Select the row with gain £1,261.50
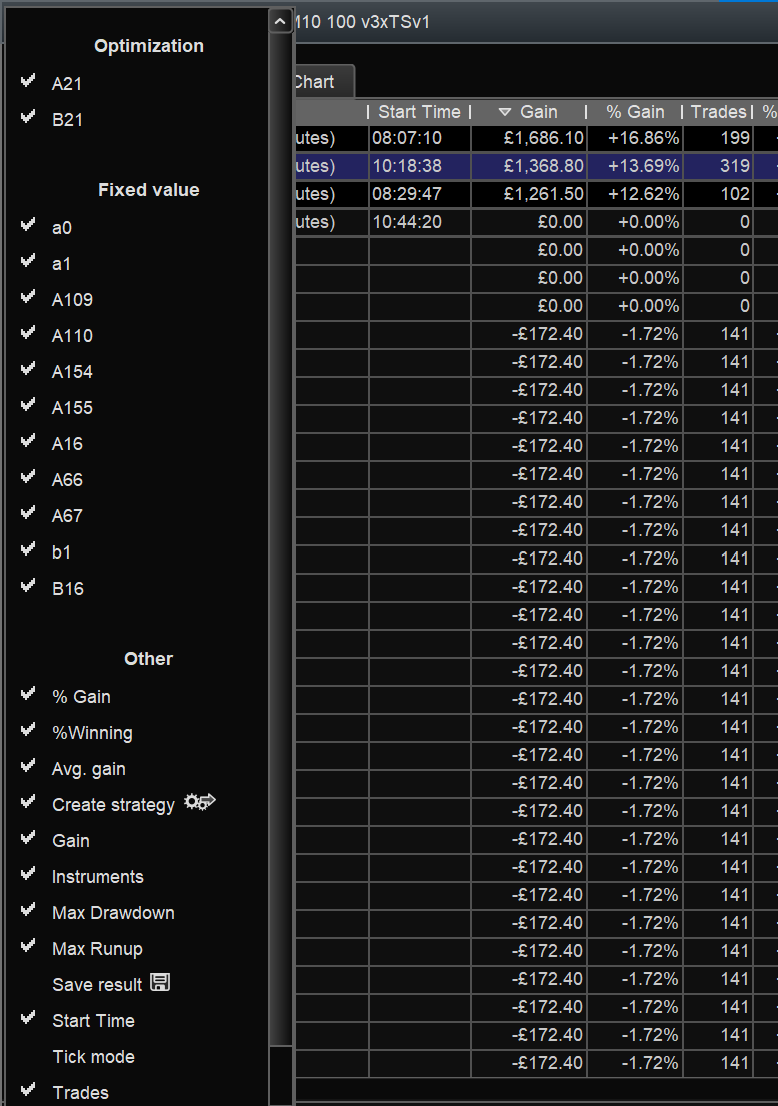The image size is (778, 1106). point(536,194)
